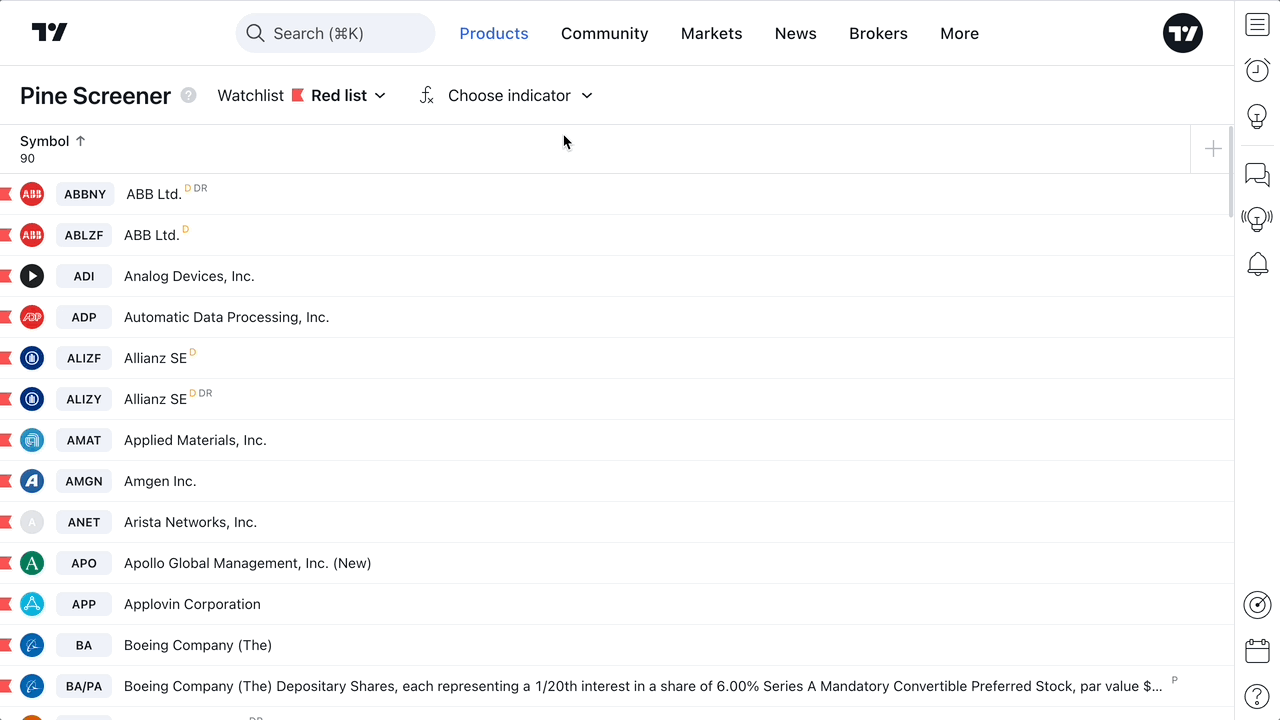Open the Markets menu
The image size is (1280, 720).
point(712,34)
